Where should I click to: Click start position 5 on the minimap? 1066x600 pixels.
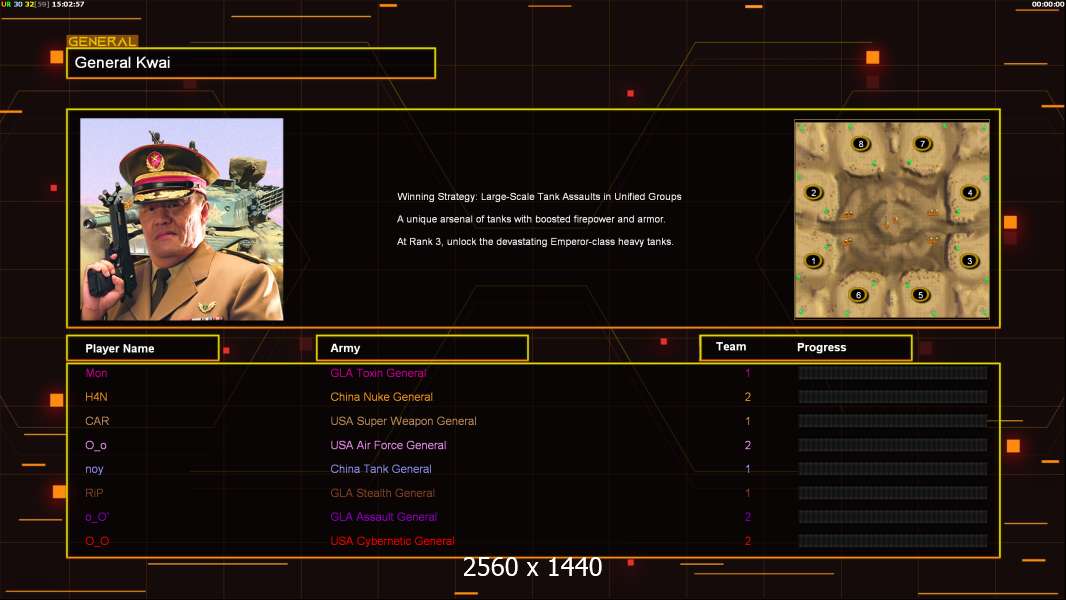921,295
